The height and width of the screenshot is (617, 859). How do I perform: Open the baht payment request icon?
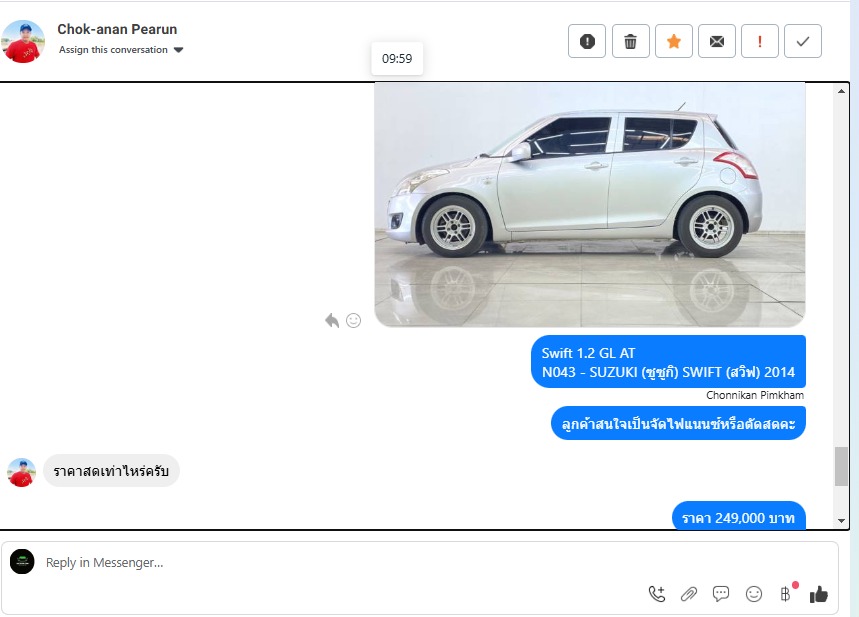(786, 593)
